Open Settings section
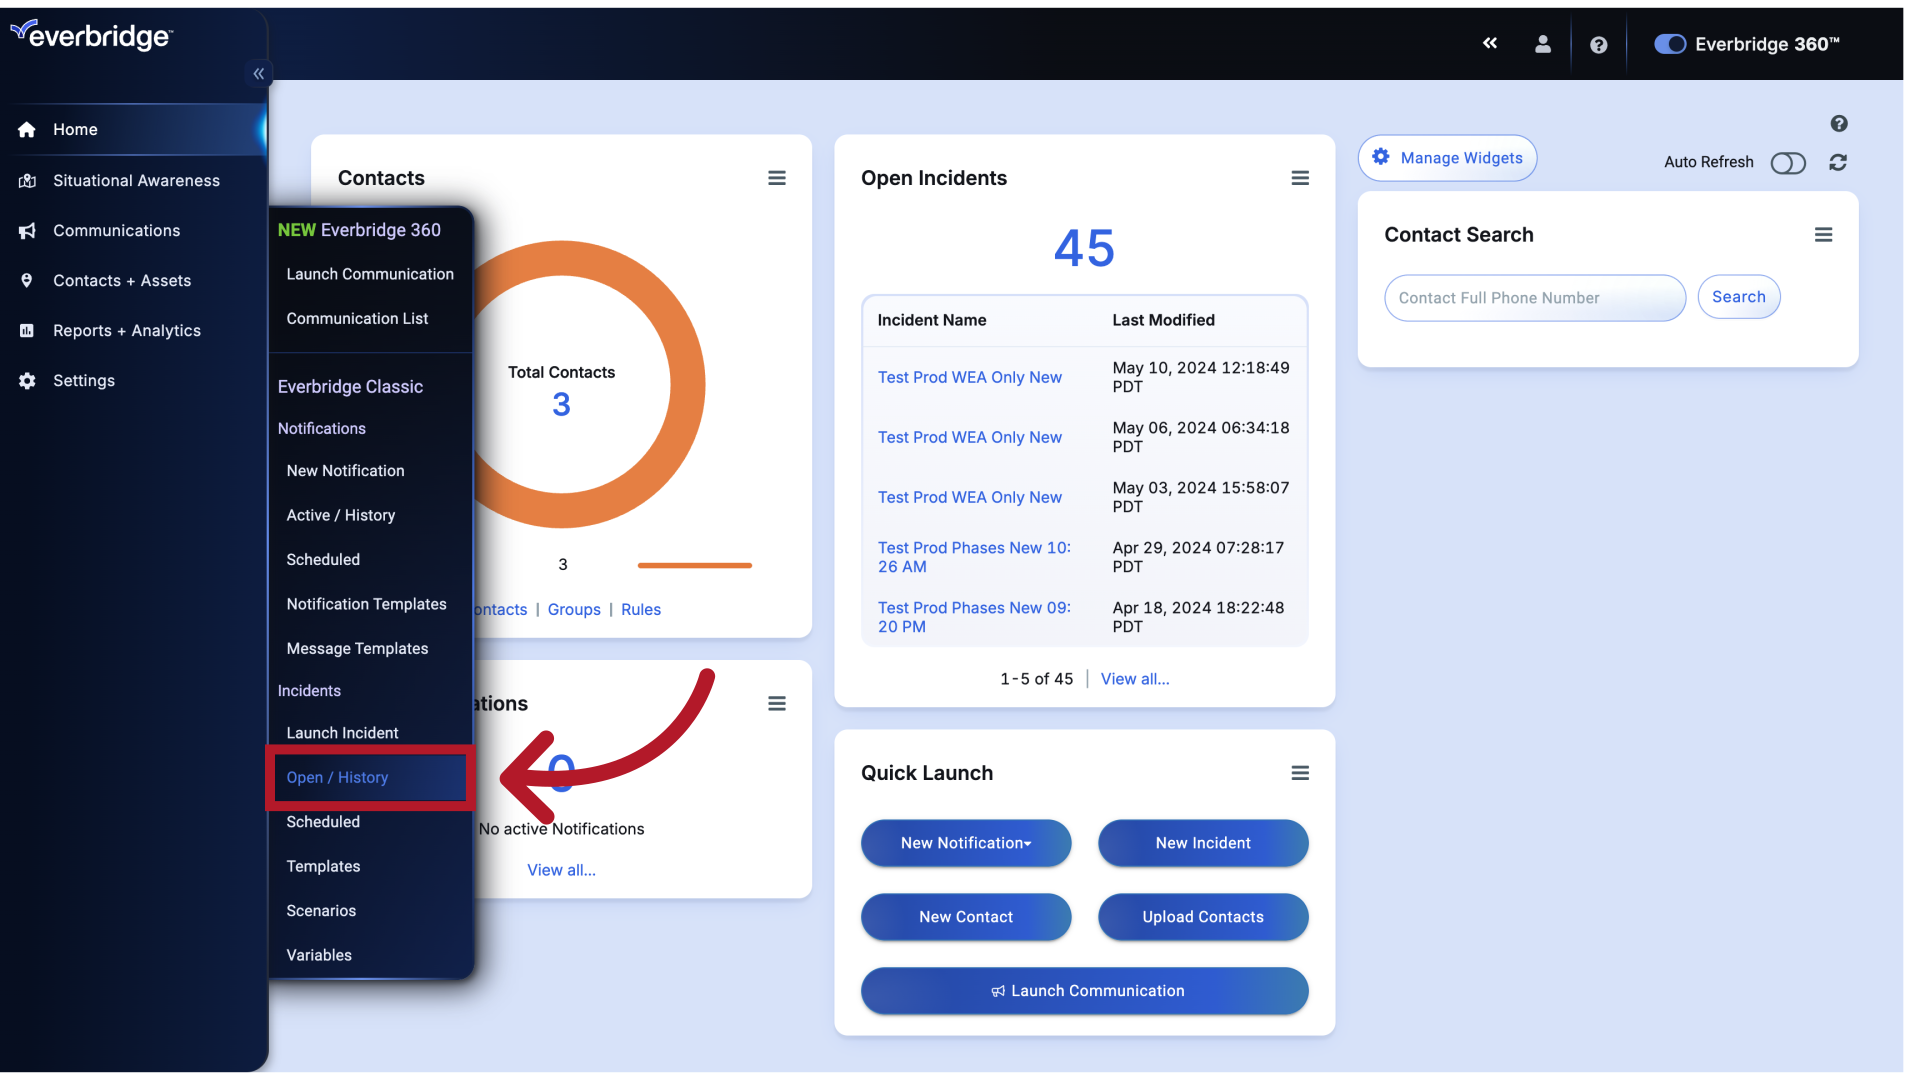Viewport: 1920px width, 1080px height. (x=83, y=380)
